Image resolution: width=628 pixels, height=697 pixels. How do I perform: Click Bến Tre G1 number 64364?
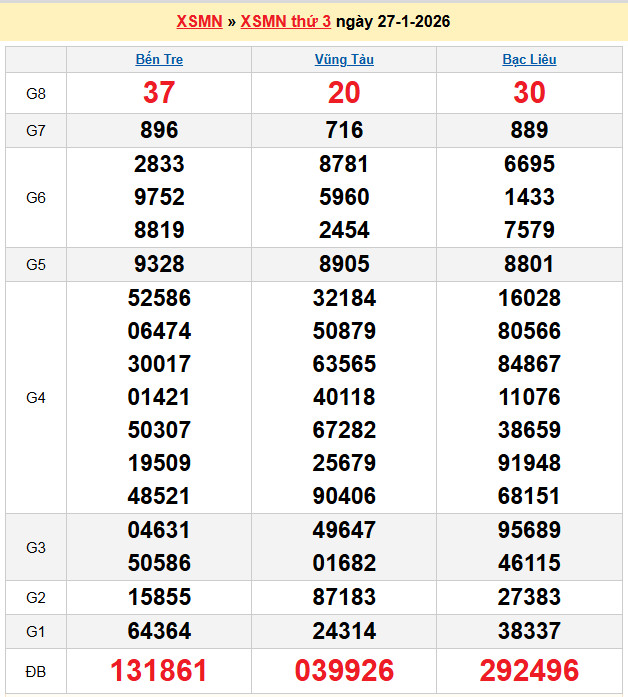tap(159, 631)
